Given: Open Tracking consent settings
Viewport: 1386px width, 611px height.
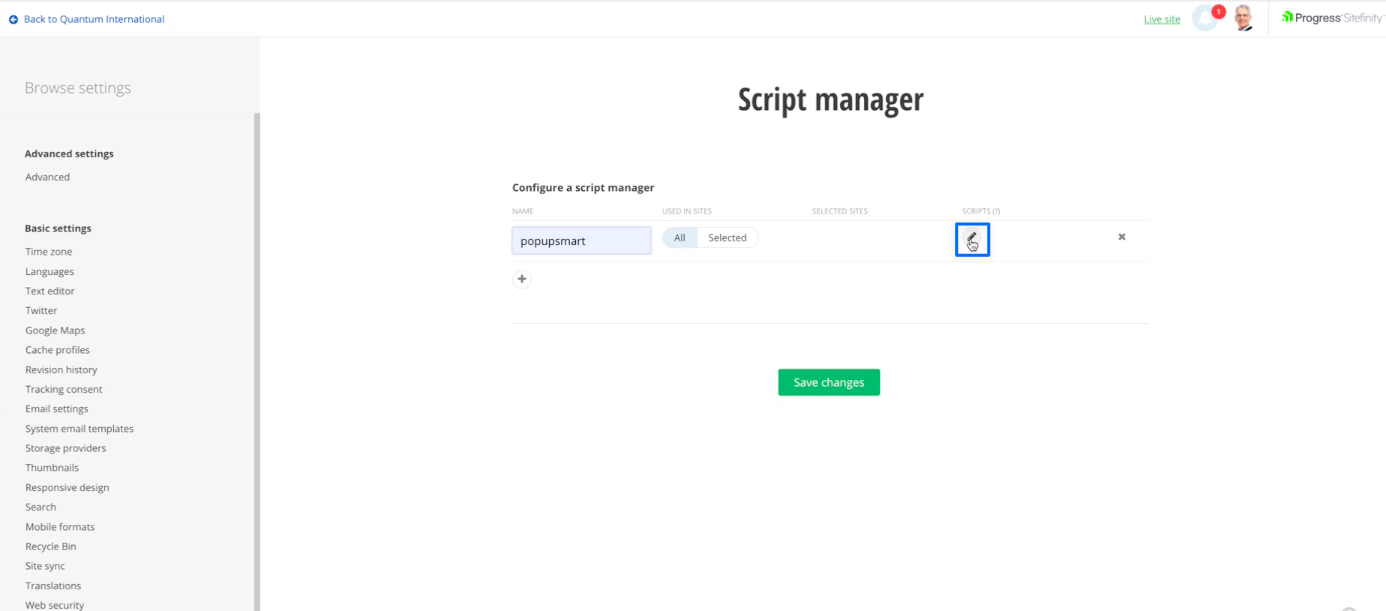Looking at the screenshot, I should [x=64, y=389].
